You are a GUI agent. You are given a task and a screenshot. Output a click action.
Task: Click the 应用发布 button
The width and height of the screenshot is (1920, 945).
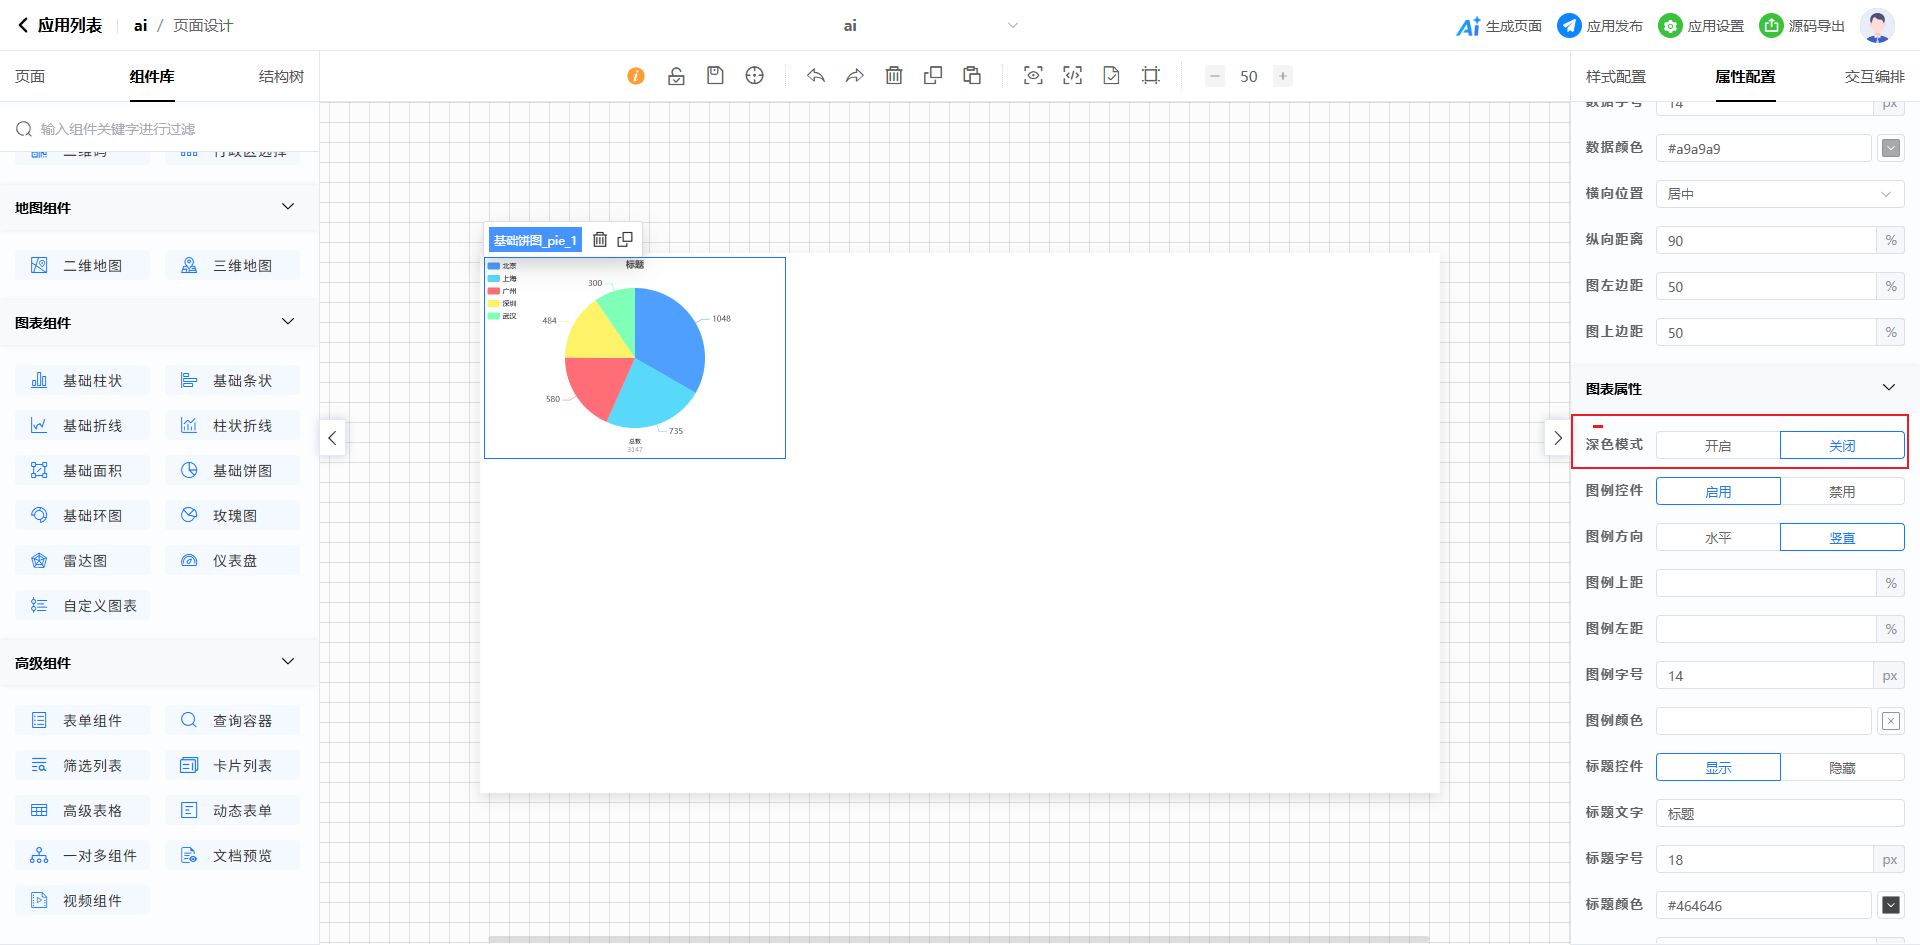1600,26
